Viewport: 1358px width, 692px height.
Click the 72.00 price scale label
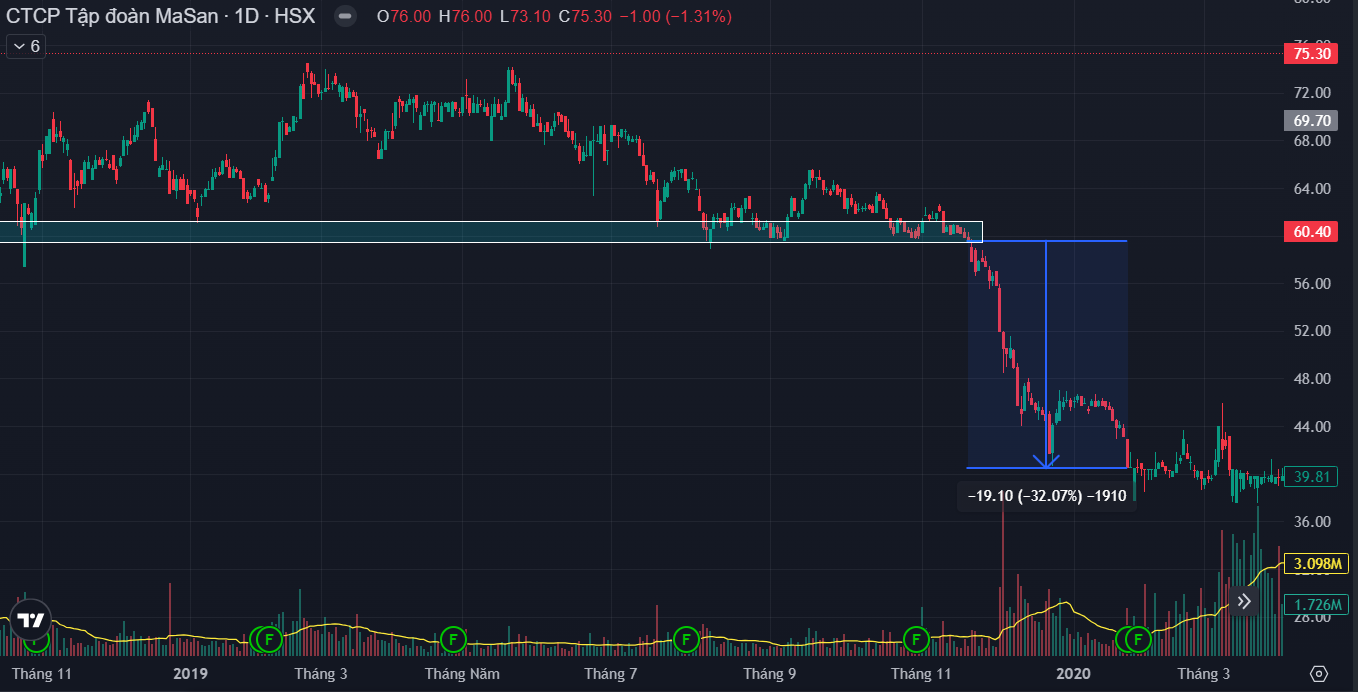pos(1311,93)
